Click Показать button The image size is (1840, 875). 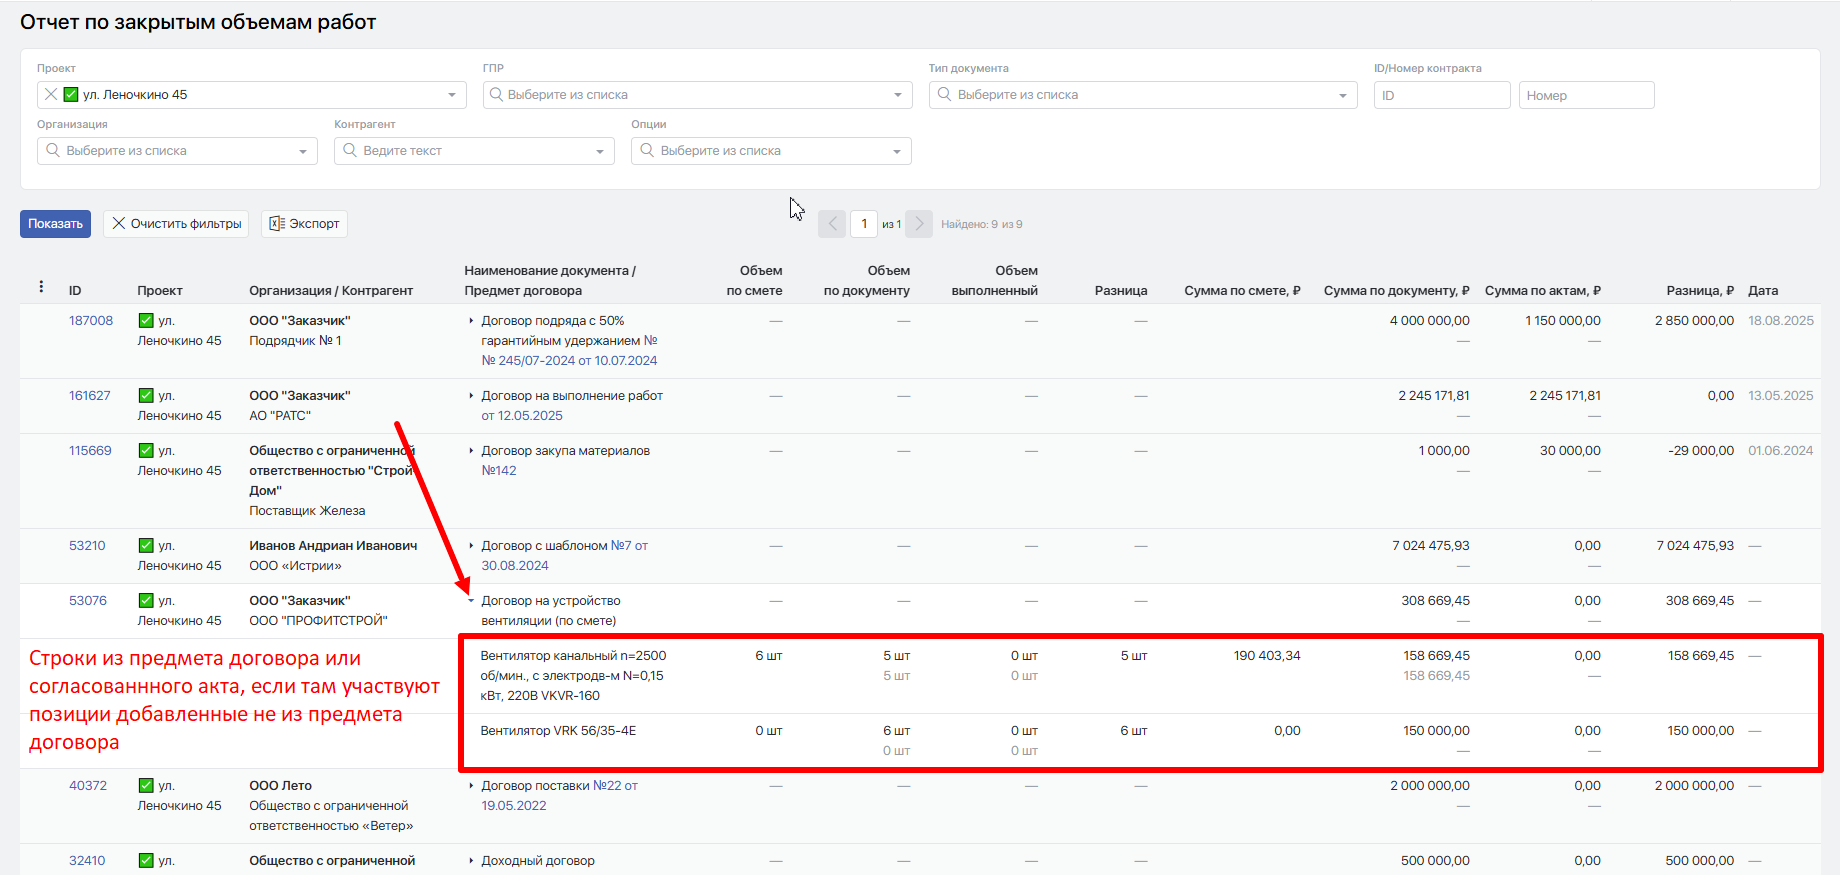(55, 224)
